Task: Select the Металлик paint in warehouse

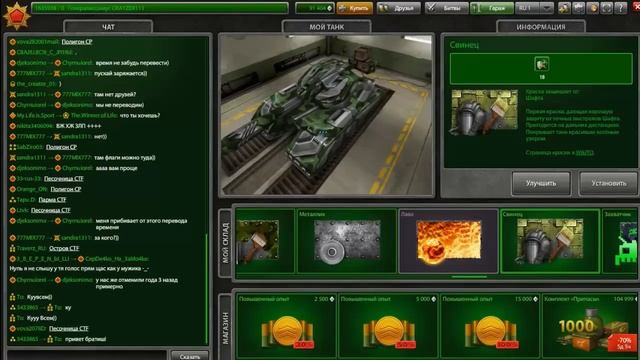Action: click(347, 241)
